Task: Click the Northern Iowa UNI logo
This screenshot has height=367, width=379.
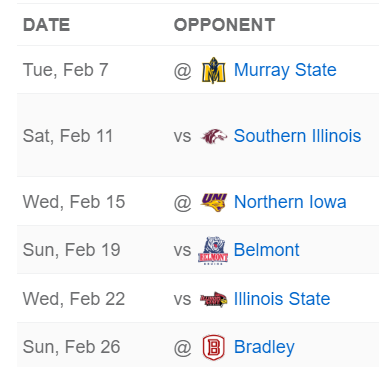Action: tap(214, 202)
